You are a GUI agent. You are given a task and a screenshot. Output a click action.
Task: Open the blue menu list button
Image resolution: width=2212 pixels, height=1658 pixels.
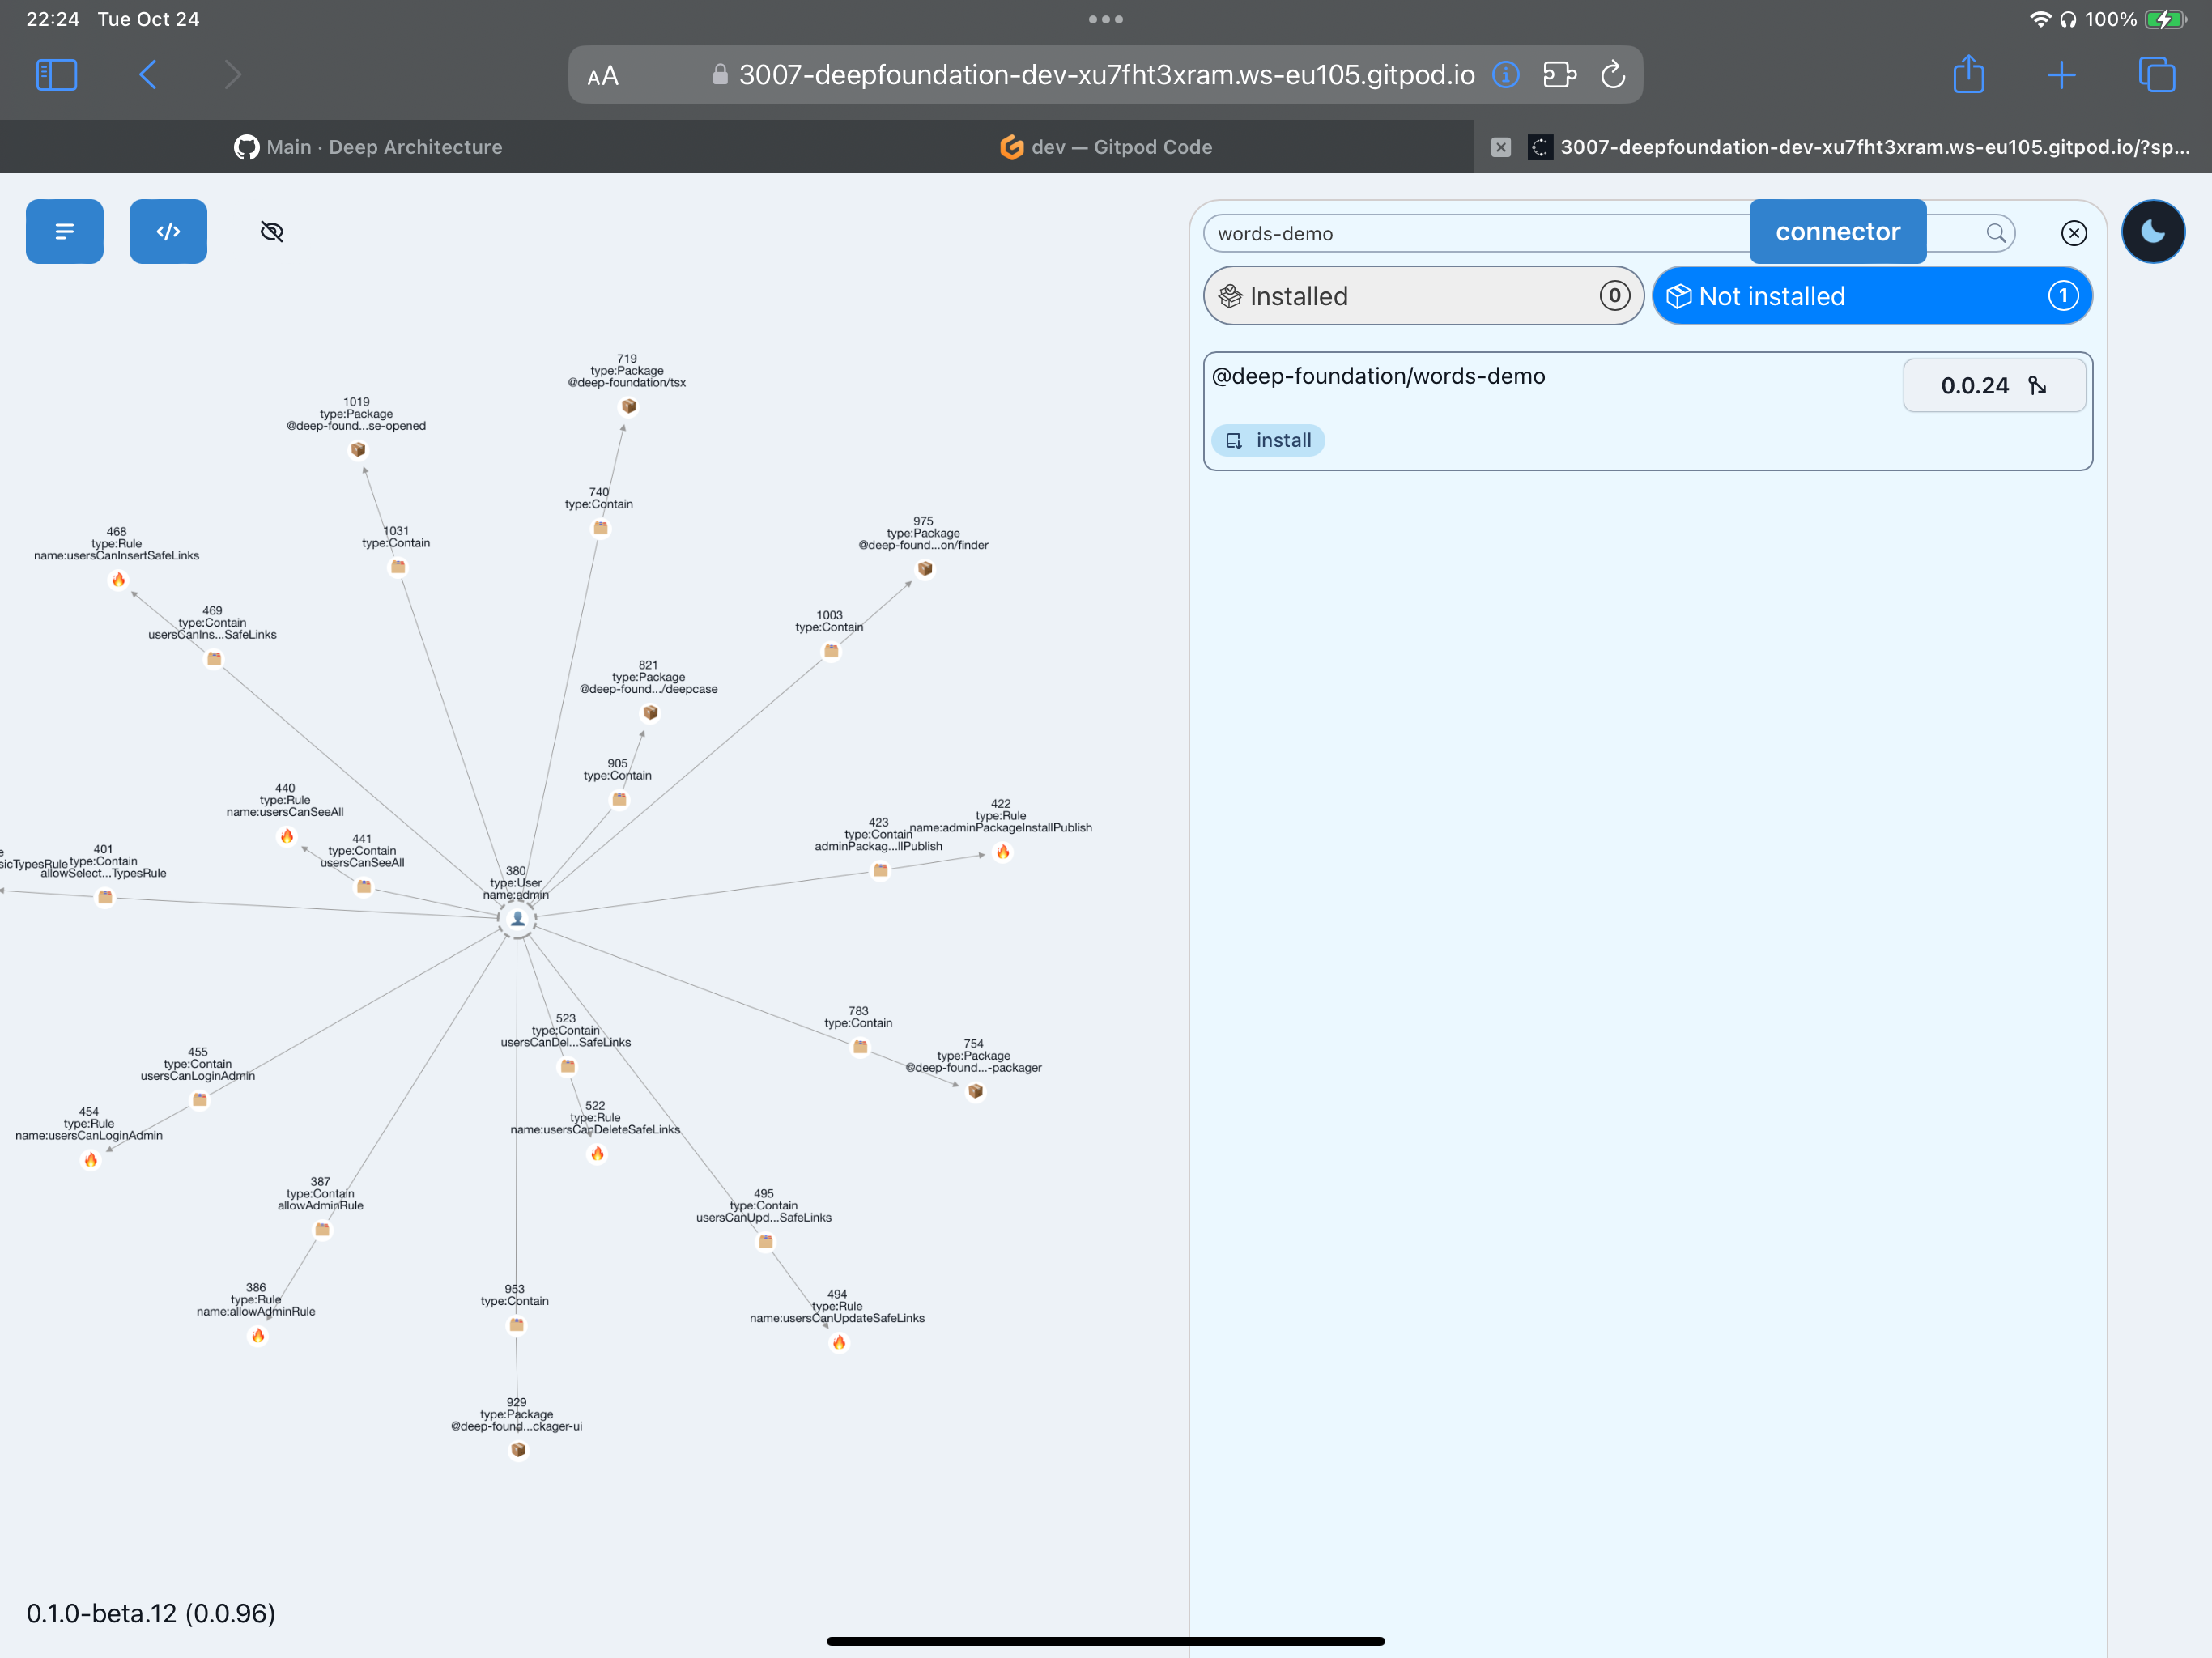tap(64, 231)
